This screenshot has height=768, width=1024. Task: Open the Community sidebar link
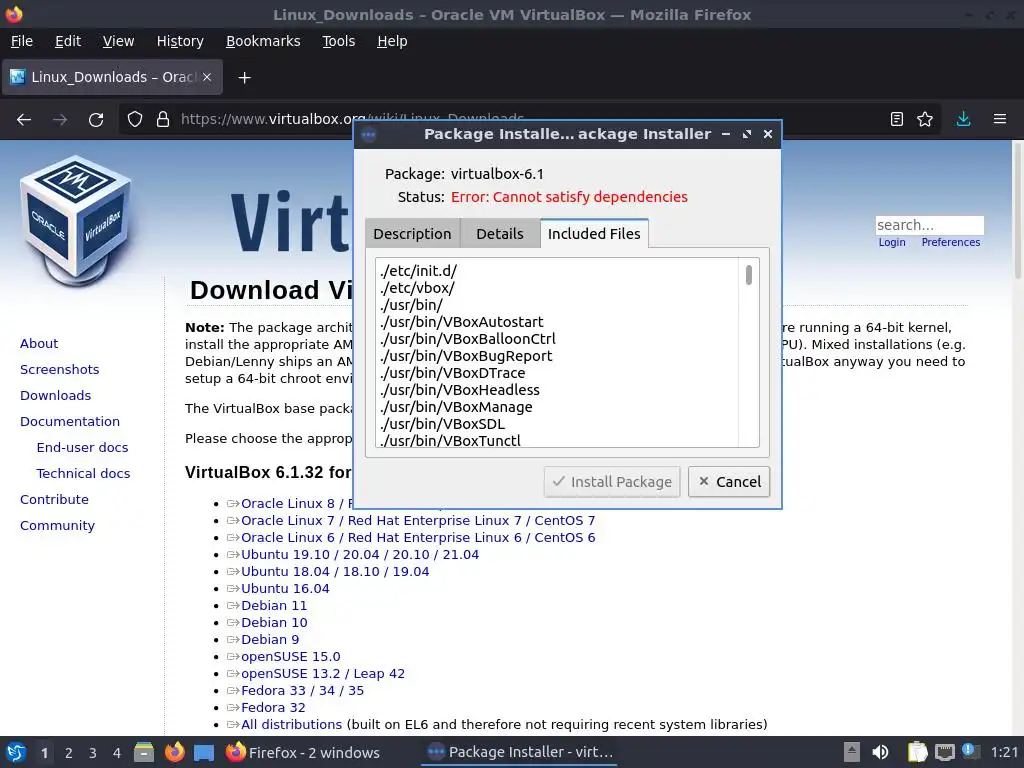57,526
